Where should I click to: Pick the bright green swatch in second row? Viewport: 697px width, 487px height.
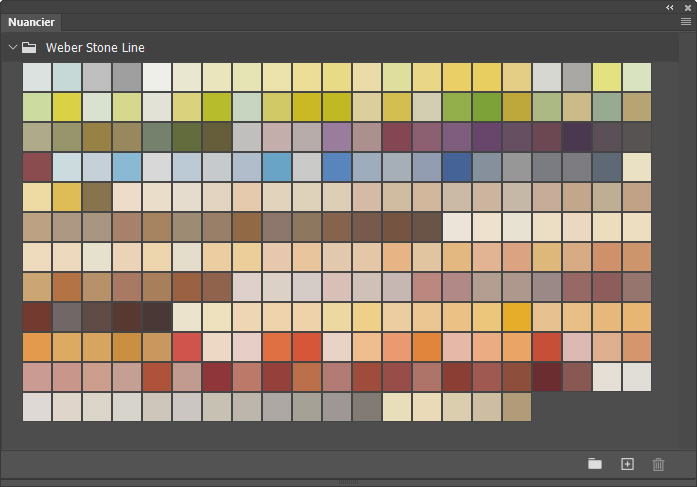[487, 107]
